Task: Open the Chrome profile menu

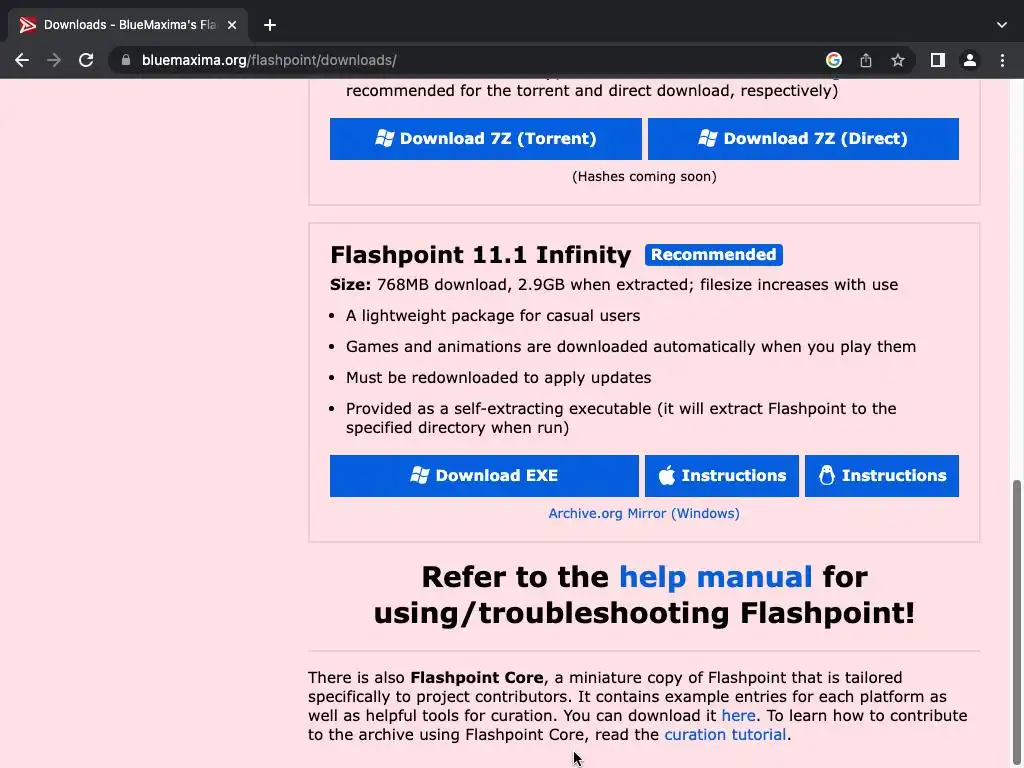Action: click(x=969, y=60)
